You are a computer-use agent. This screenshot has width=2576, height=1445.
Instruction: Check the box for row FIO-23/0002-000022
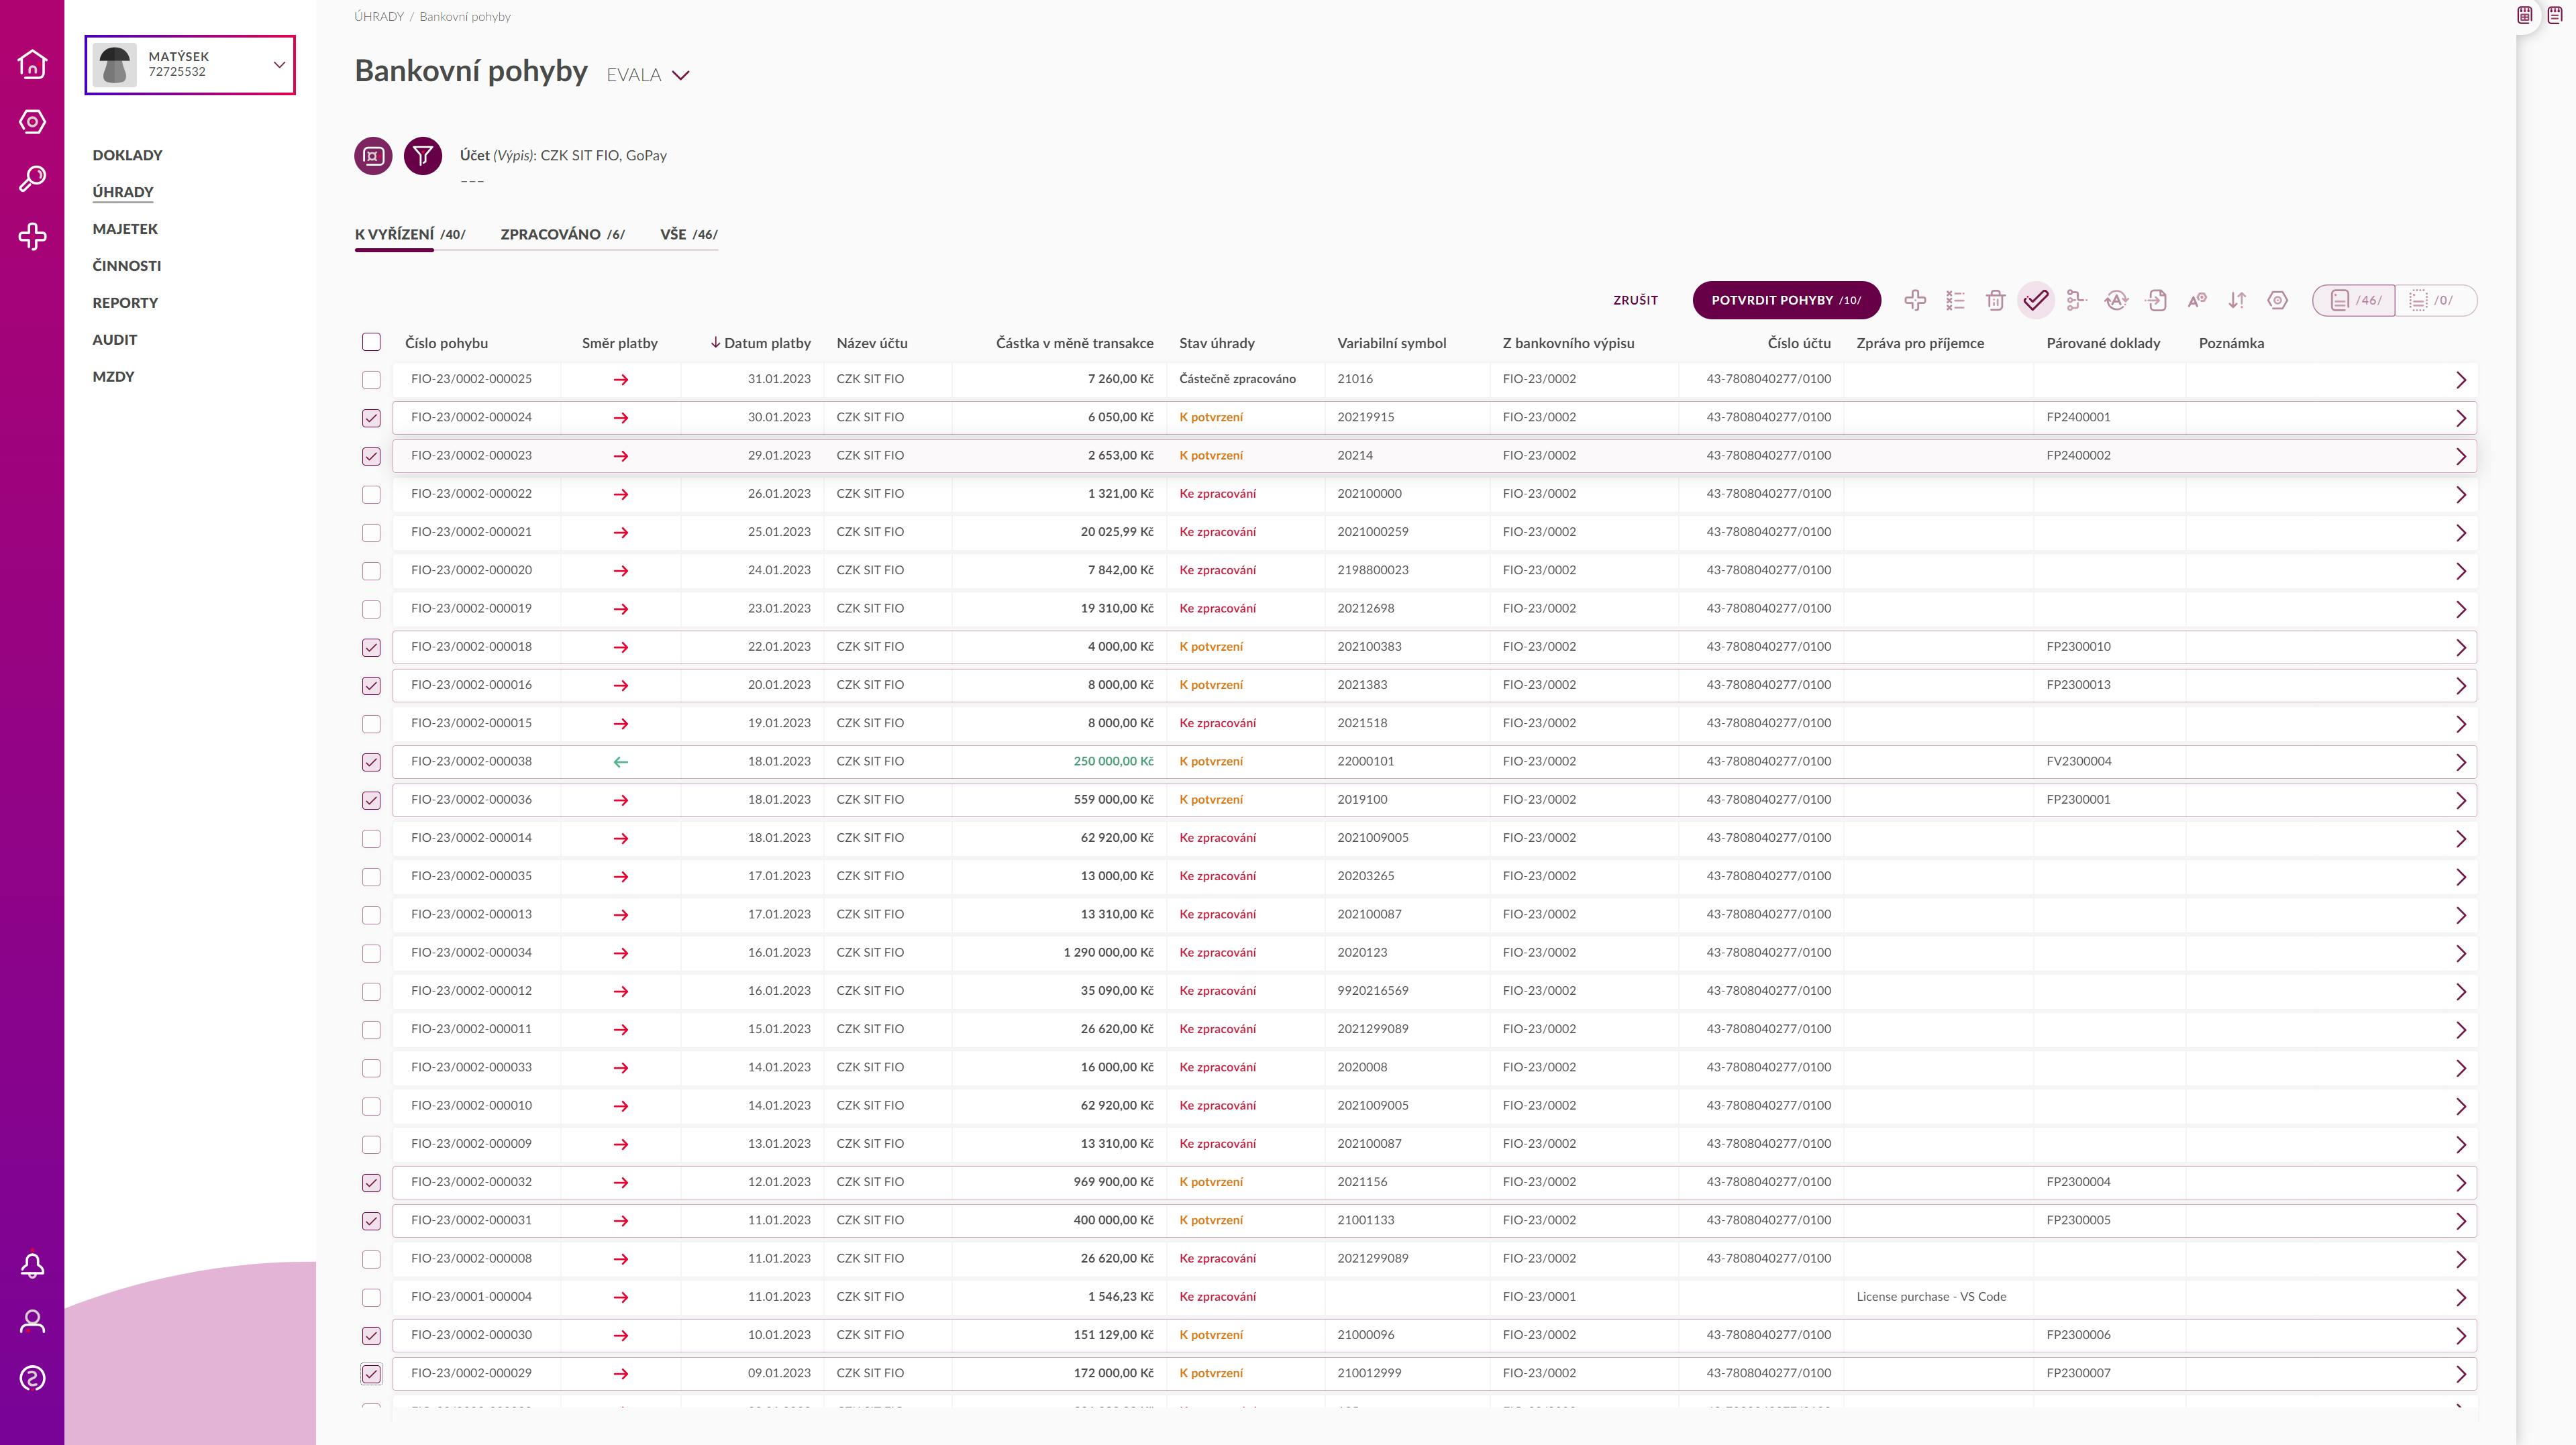(371, 494)
